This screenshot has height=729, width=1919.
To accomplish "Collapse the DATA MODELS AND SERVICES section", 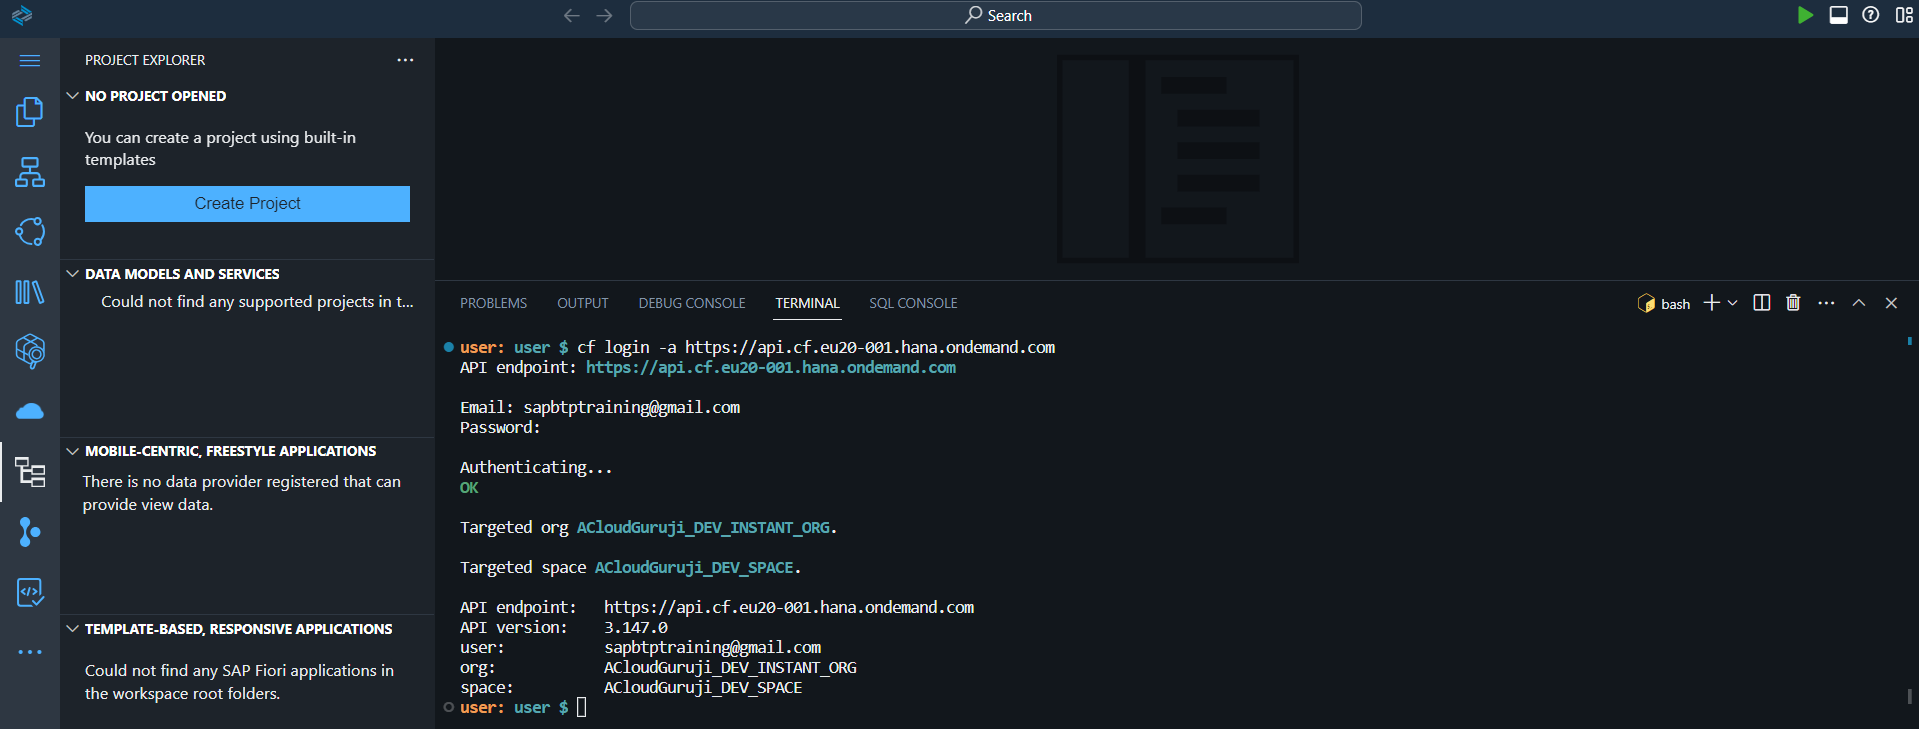I will 73,274.
